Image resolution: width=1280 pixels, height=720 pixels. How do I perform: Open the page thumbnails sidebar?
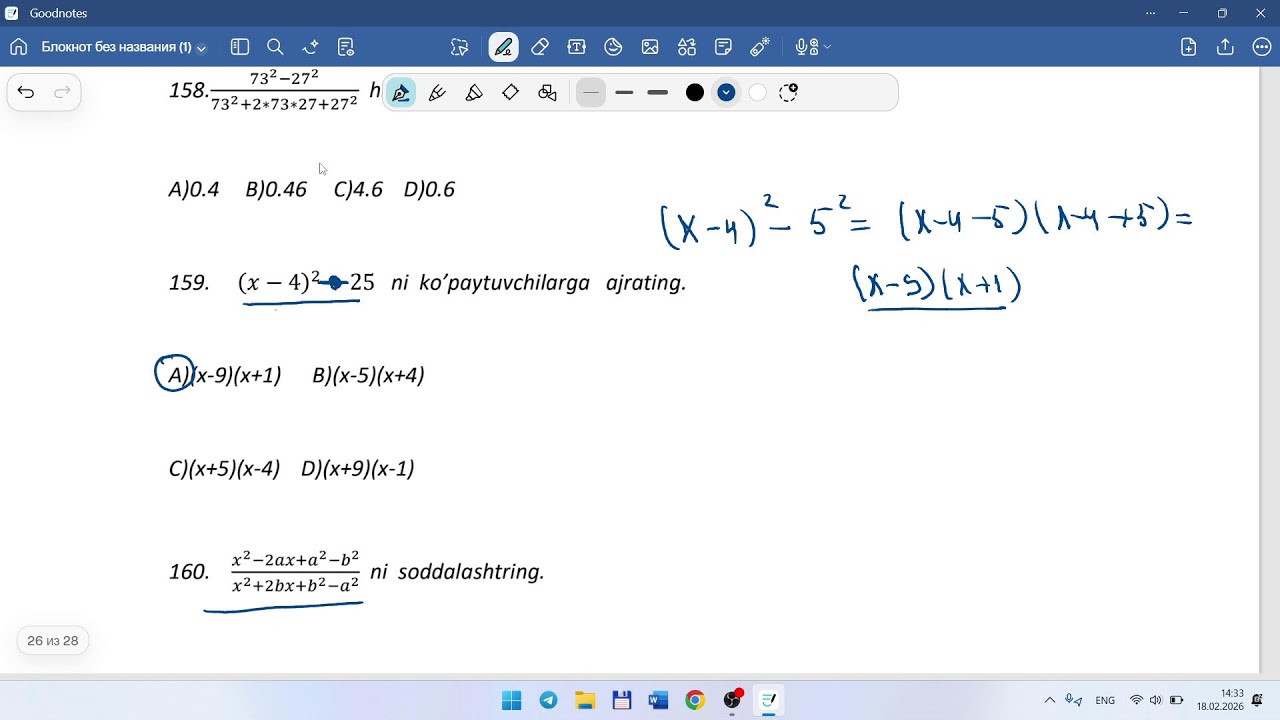239,47
